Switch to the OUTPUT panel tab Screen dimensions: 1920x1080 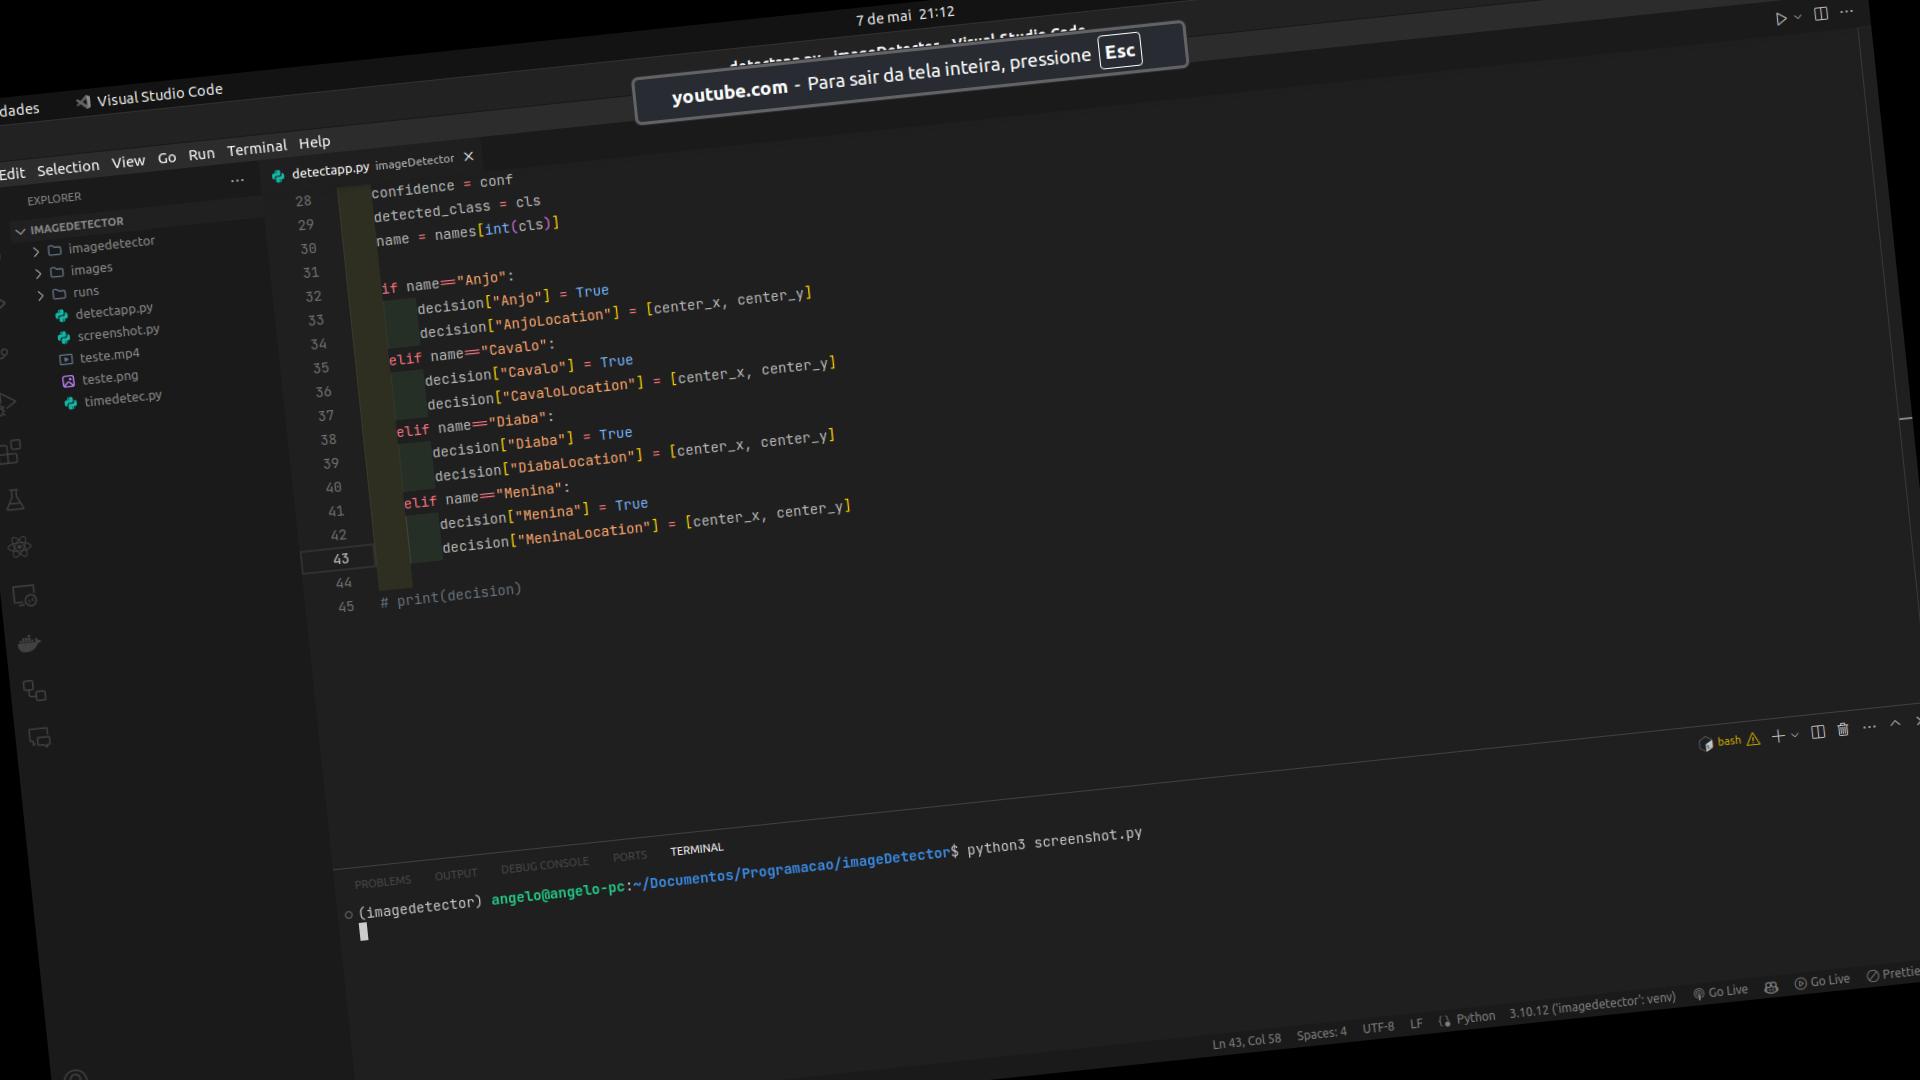pos(456,875)
